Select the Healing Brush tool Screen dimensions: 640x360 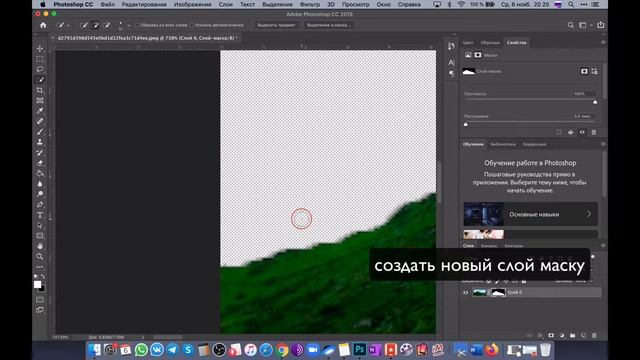(x=40, y=121)
